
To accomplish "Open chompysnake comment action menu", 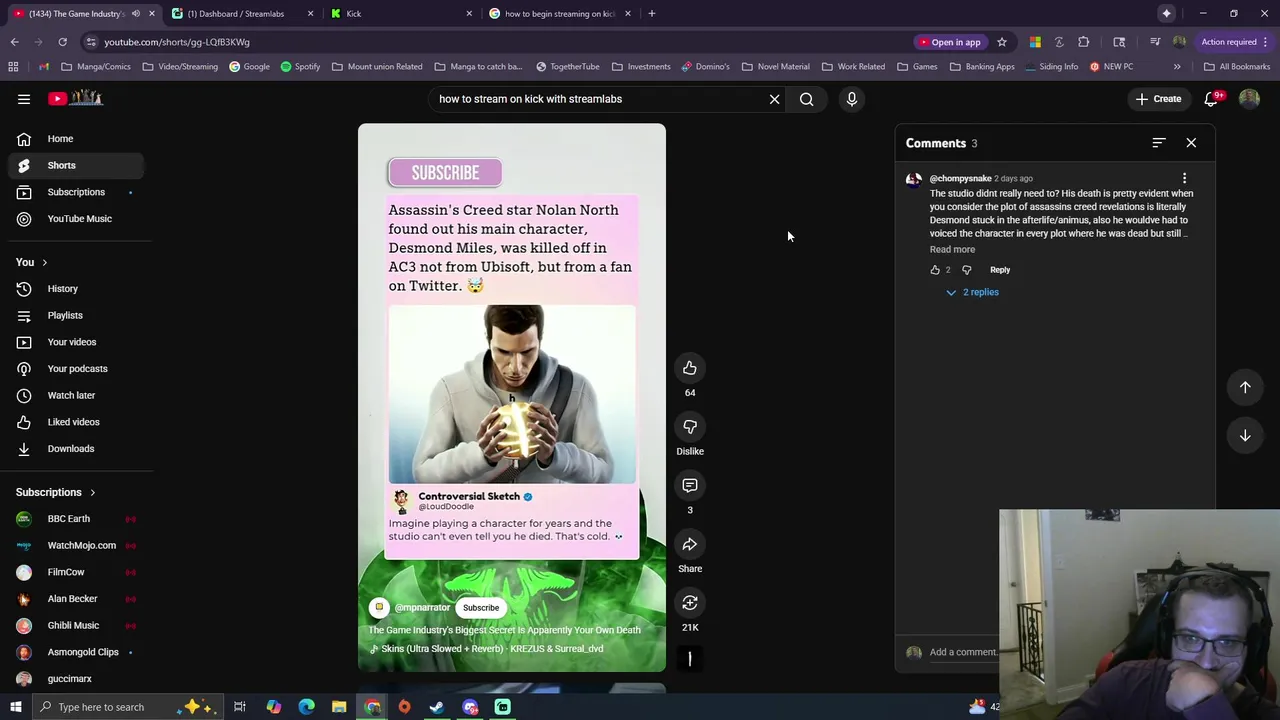I will (1185, 179).
